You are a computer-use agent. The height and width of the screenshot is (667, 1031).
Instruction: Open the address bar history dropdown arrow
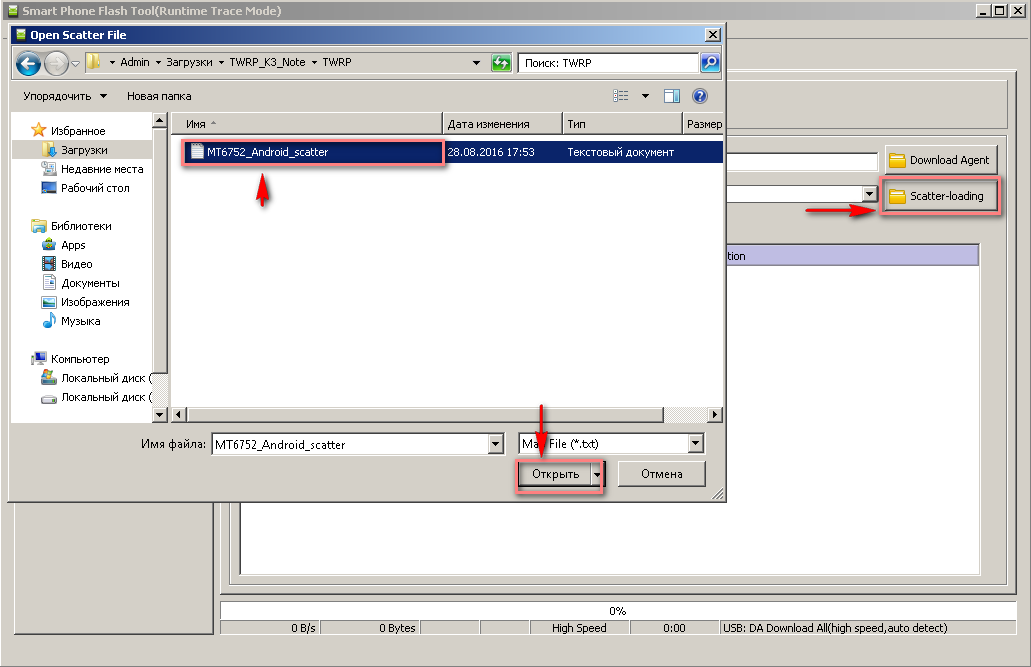[x=476, y=63]
